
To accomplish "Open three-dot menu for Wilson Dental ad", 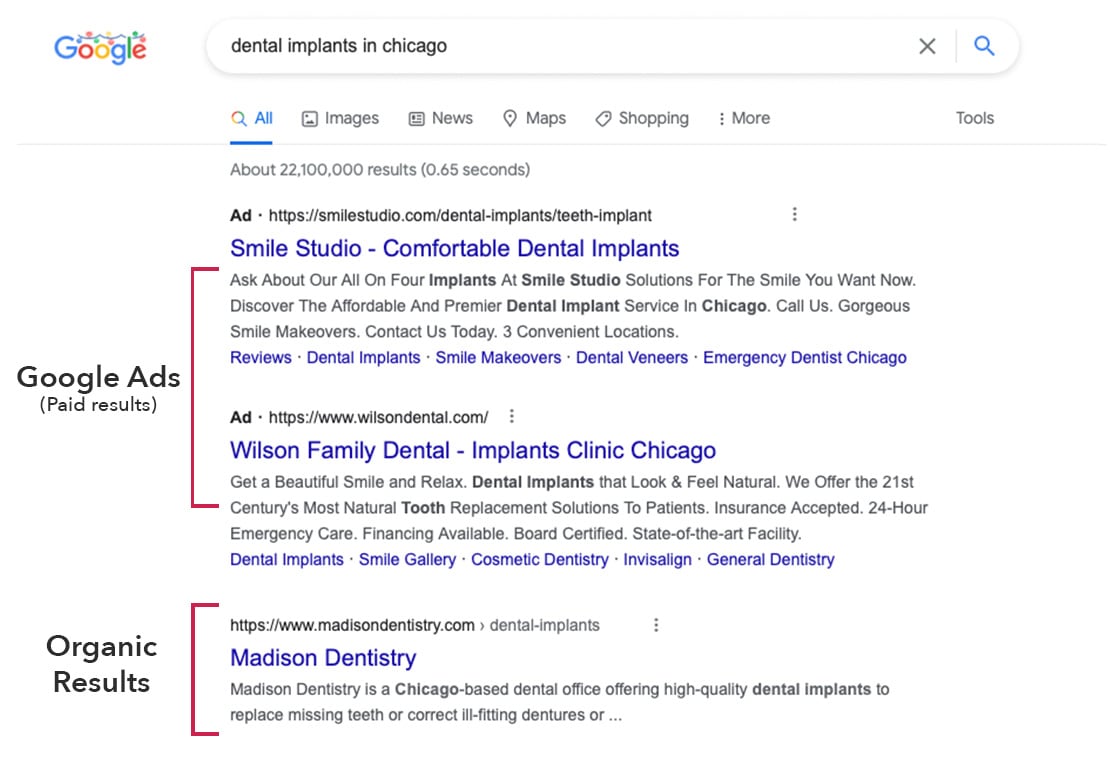I will click(511, 416).
